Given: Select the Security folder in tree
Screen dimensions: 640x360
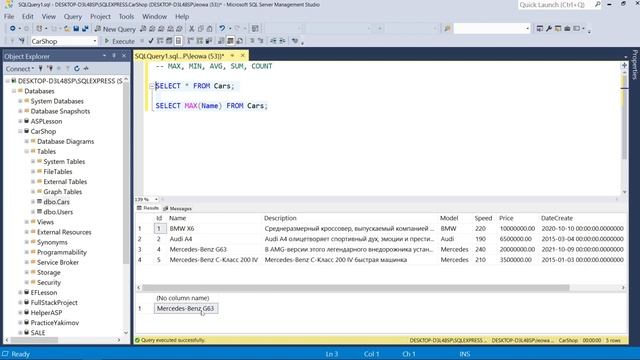Looking at the screenshot, I should click(49, 282).
